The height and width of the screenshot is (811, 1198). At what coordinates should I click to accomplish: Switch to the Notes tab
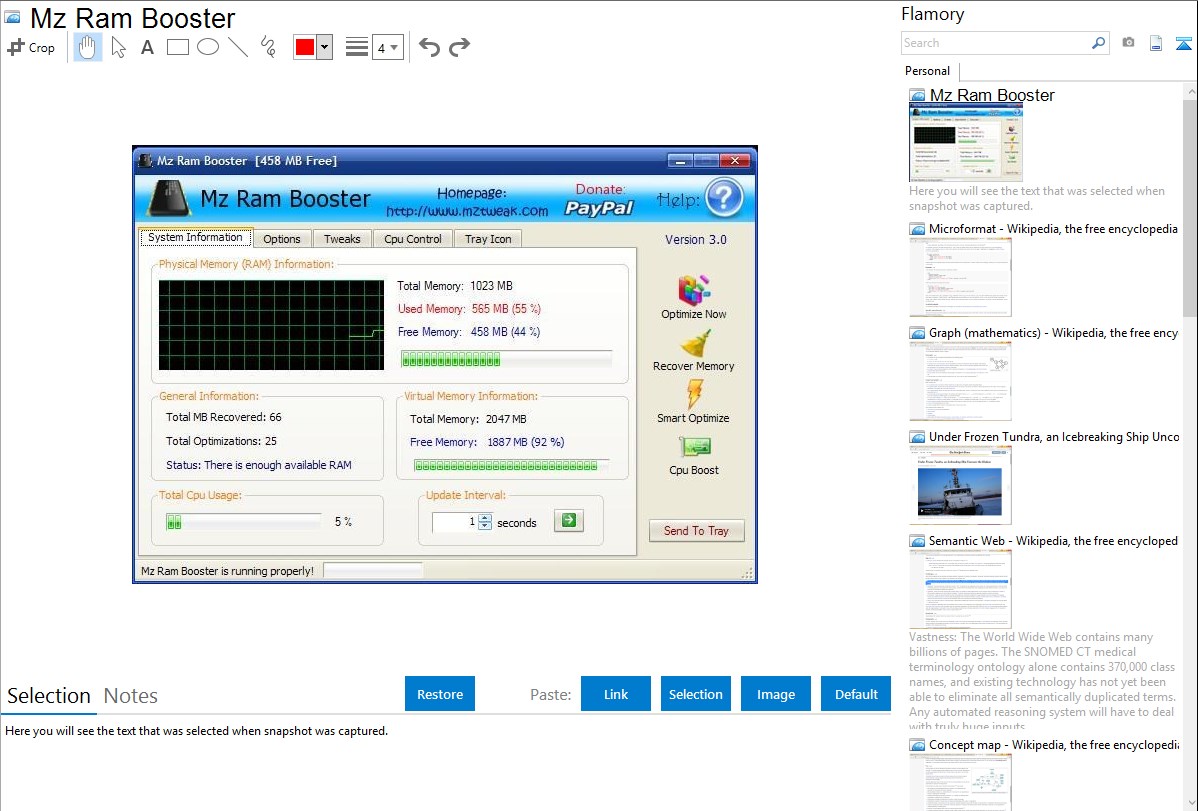131,696
